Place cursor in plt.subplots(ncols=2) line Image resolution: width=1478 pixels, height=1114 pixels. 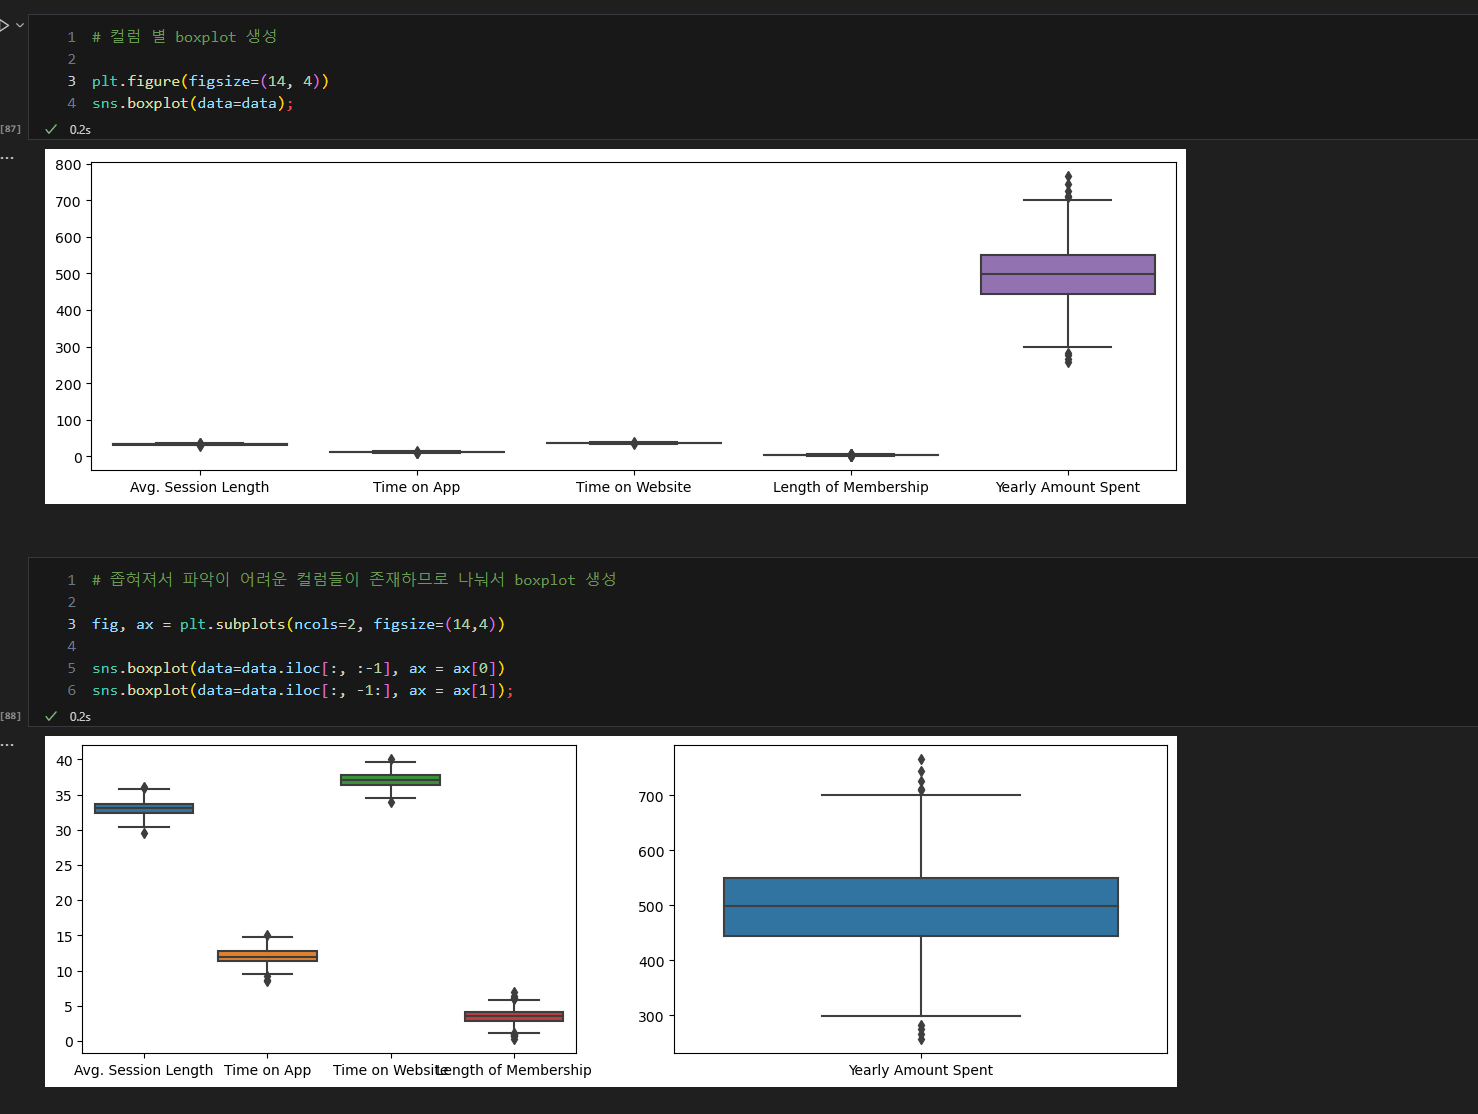(298, 624)
